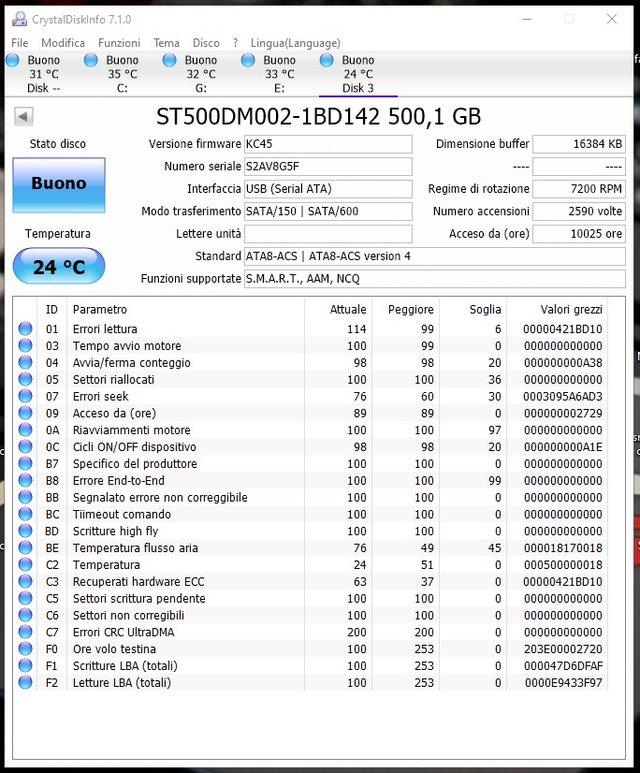Click the status orb for Errori lettura
The height and width of the screenshot is (773, 640).
pos(25,329)
